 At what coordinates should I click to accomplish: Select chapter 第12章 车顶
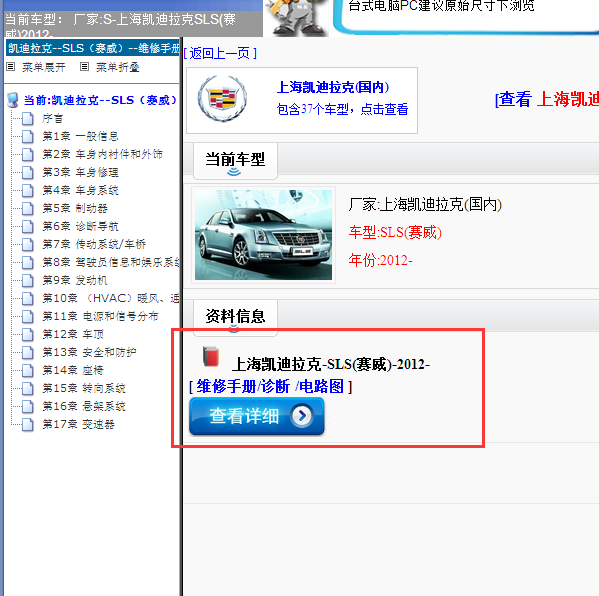click(x=73, y=334)
